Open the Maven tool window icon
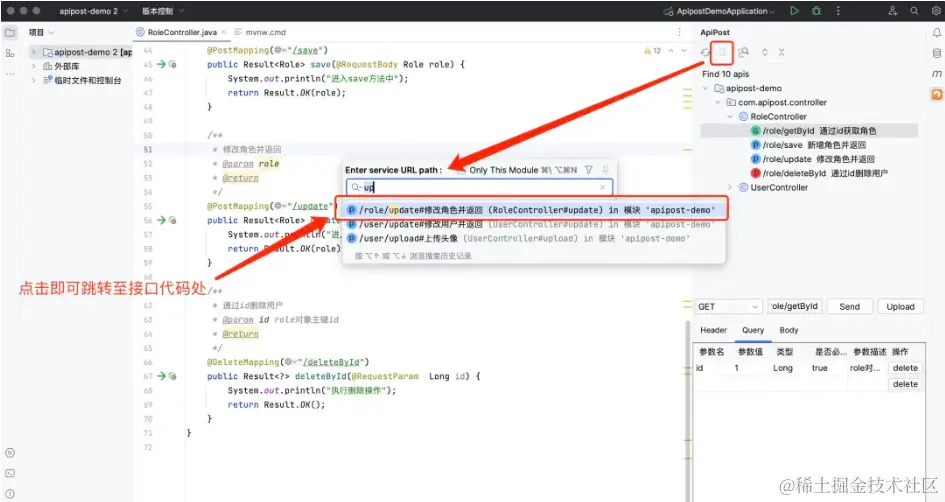The image size is (945, 502). click(x=937, y=74)
